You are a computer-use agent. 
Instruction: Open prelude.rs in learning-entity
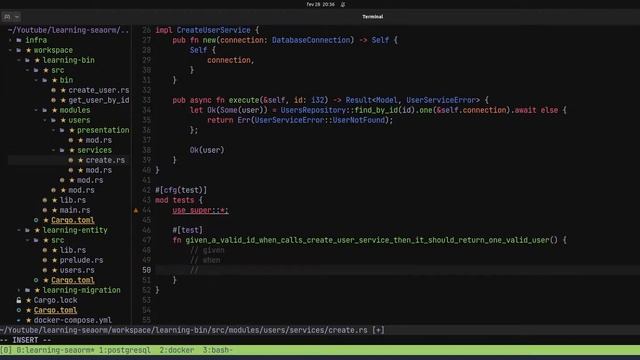pos(82,260)
